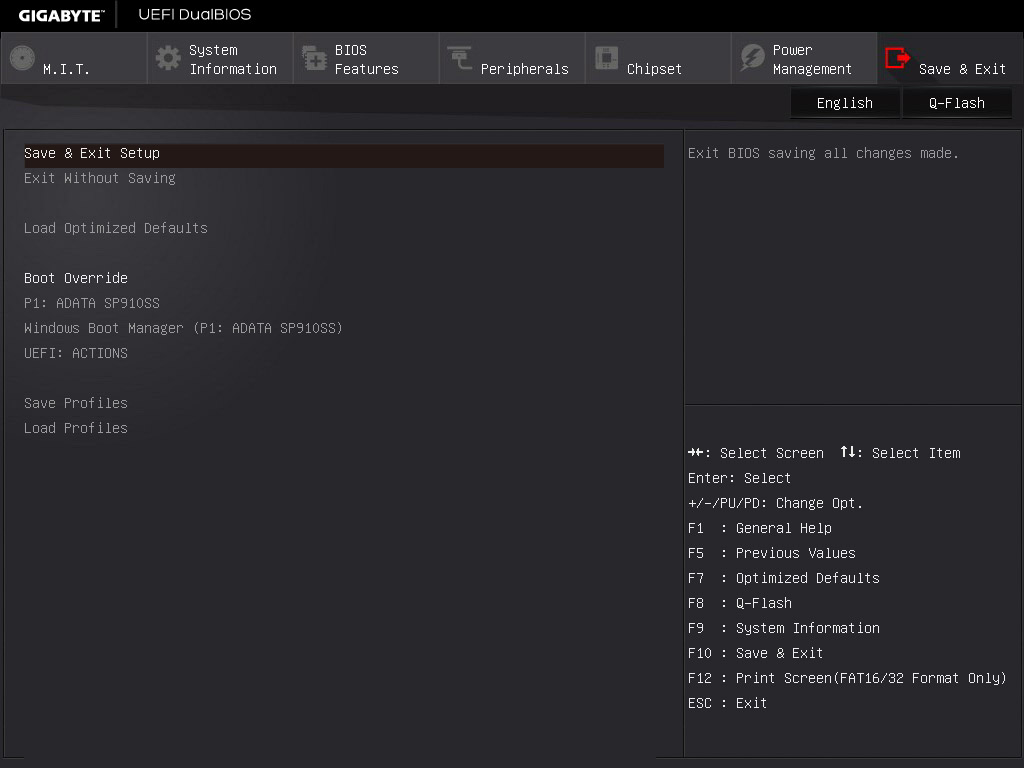Boot from P1: ADATA SP910SS

(x=92, y=303)
